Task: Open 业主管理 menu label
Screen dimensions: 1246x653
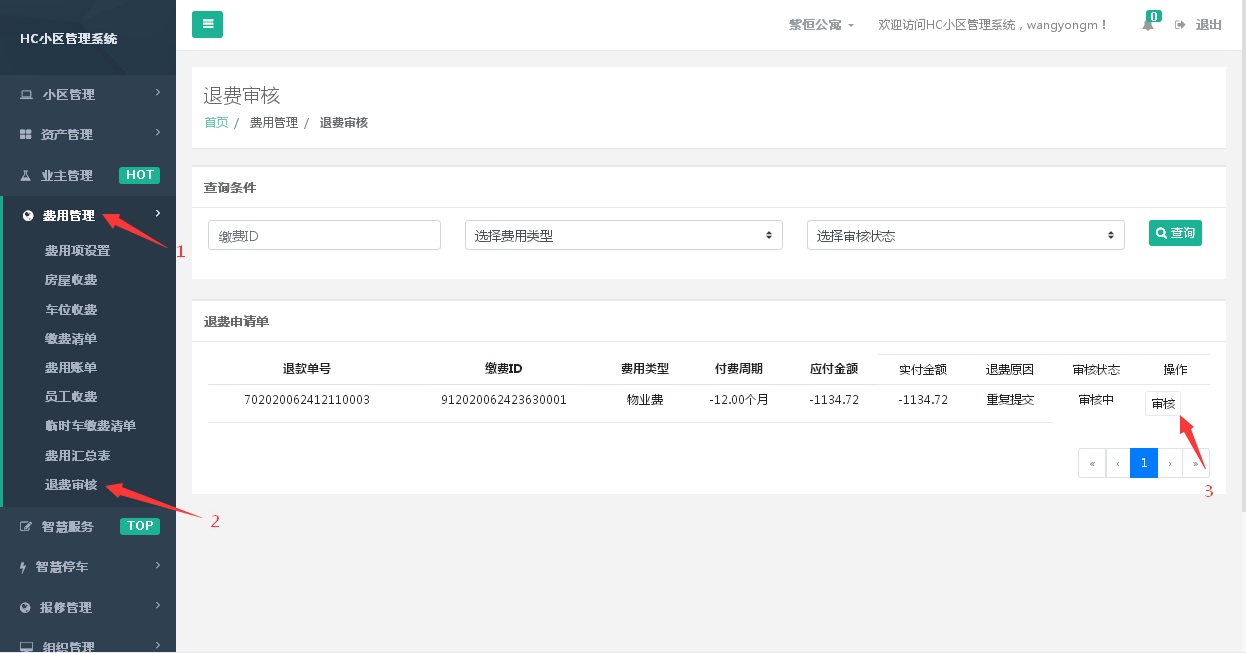Action: tap(66, 176)
